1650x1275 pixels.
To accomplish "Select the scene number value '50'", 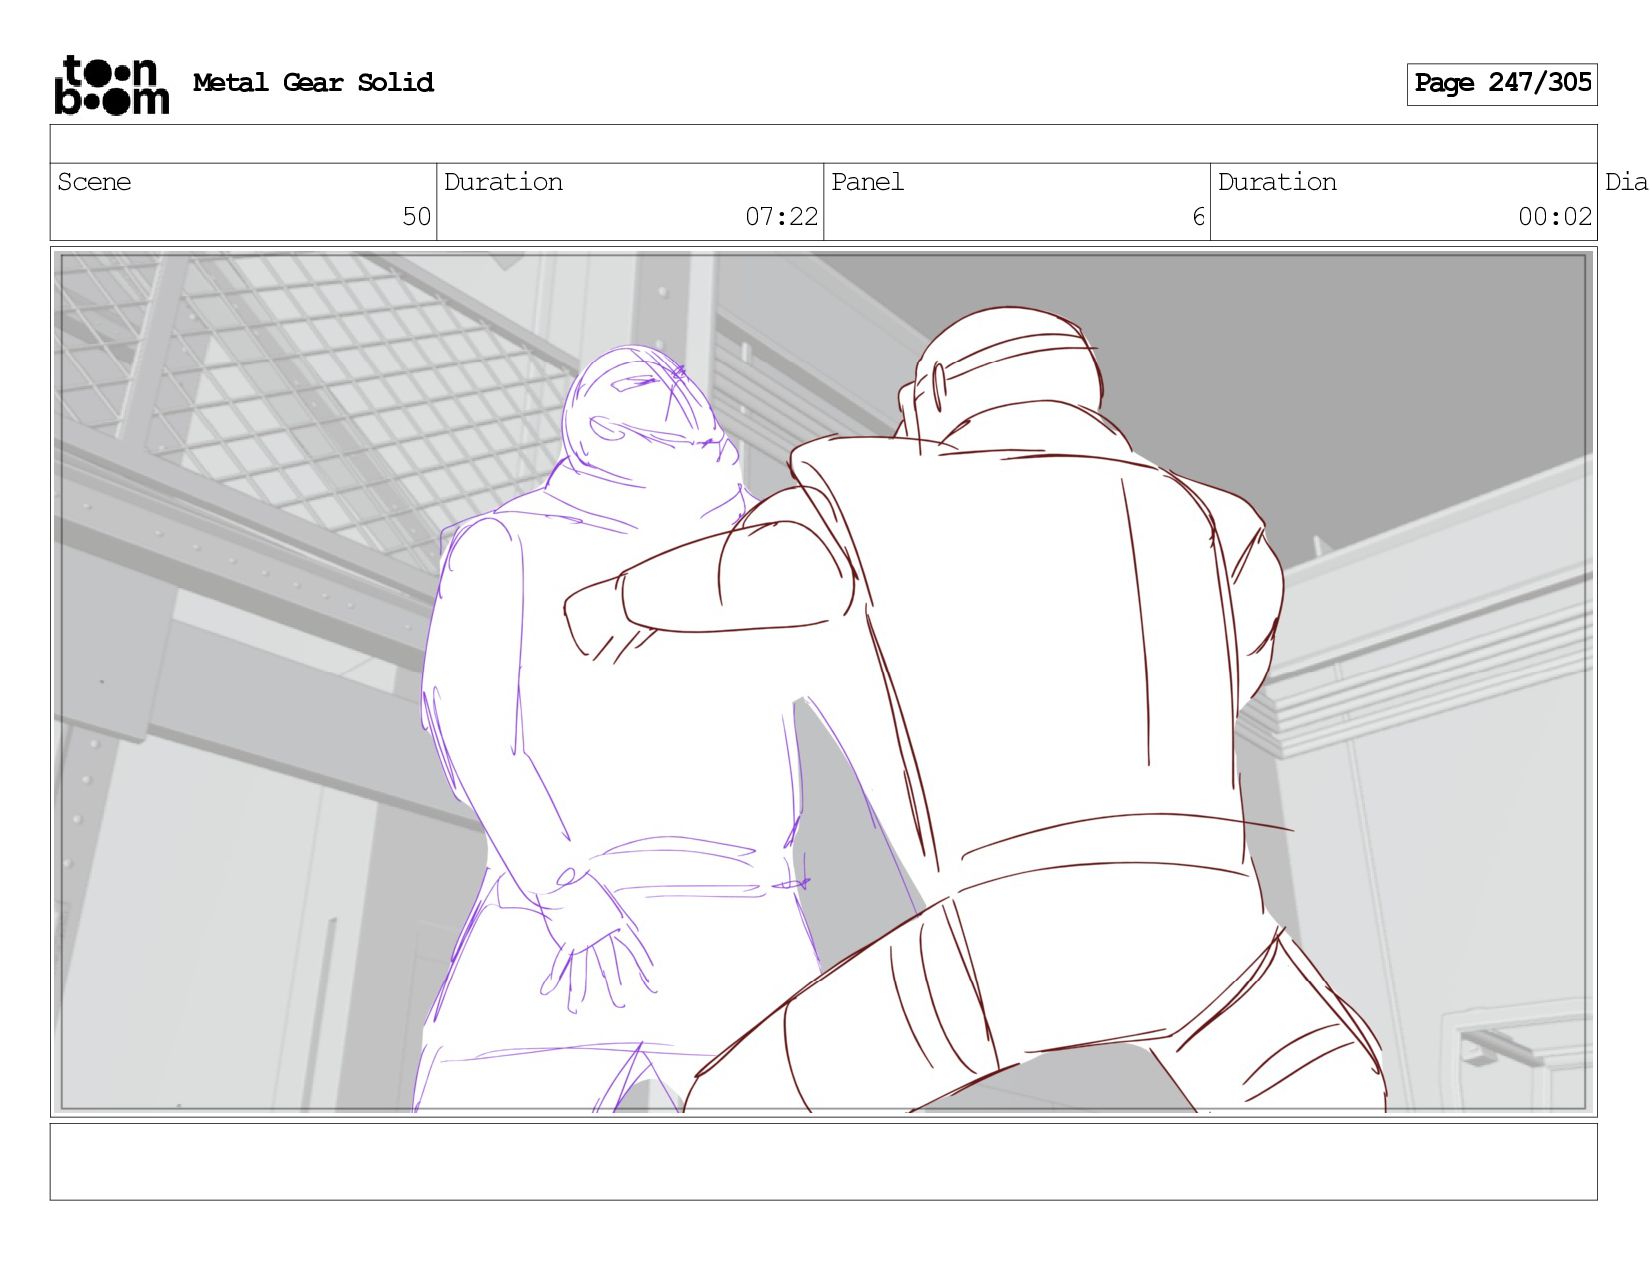I will click(x=416, y=216).
